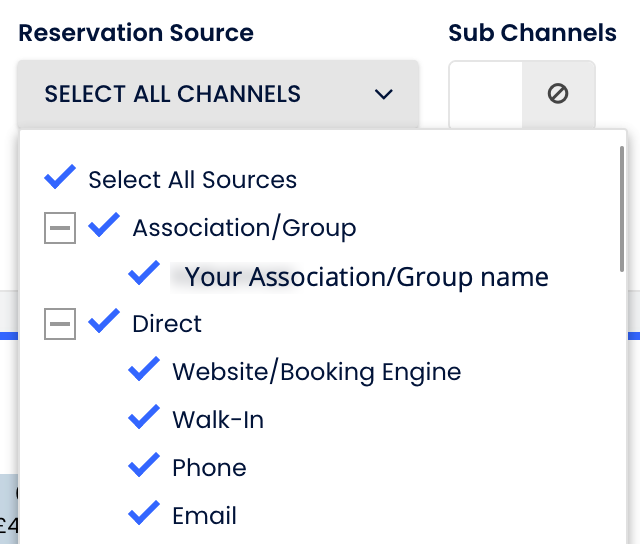Deselect the Phone source checkmark
Screen dimensions: 640x544
click(144, 466)
